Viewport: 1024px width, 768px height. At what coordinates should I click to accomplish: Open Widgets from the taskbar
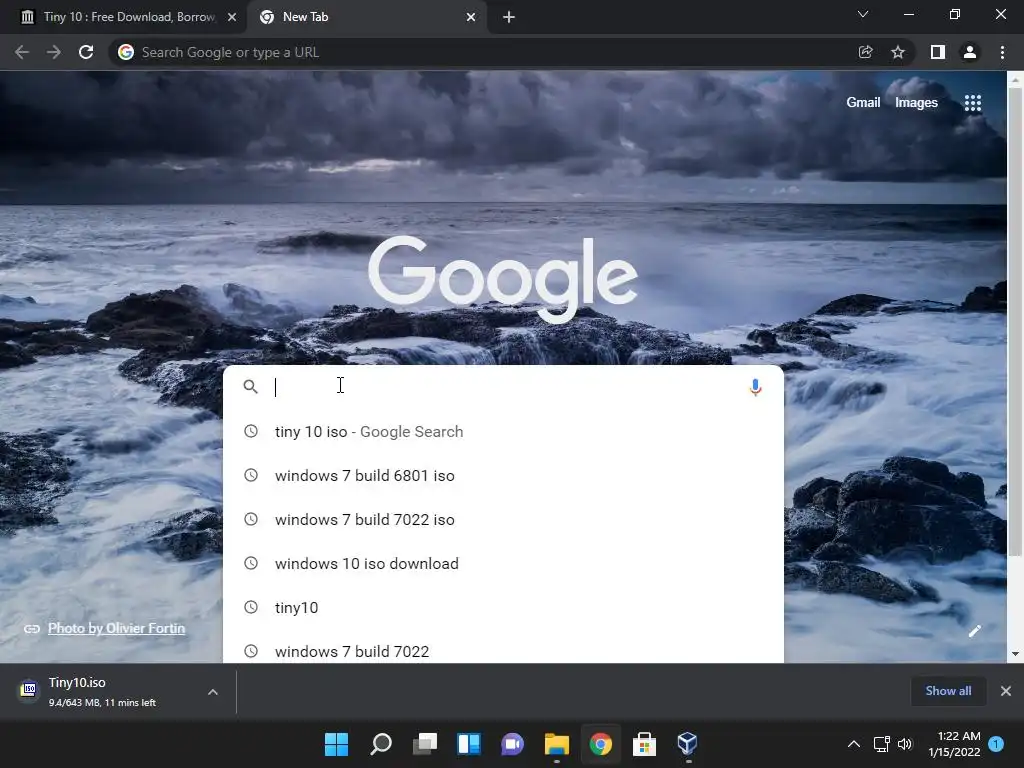click(x=469, y=744)
